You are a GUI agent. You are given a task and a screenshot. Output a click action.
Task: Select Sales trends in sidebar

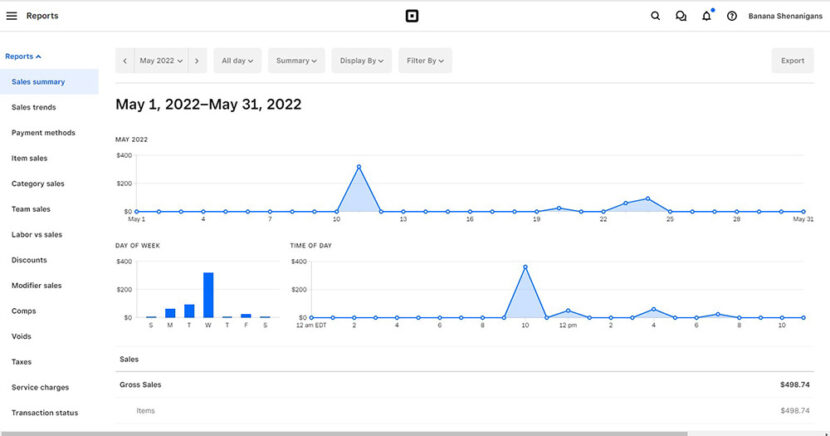tap(33, 107)
